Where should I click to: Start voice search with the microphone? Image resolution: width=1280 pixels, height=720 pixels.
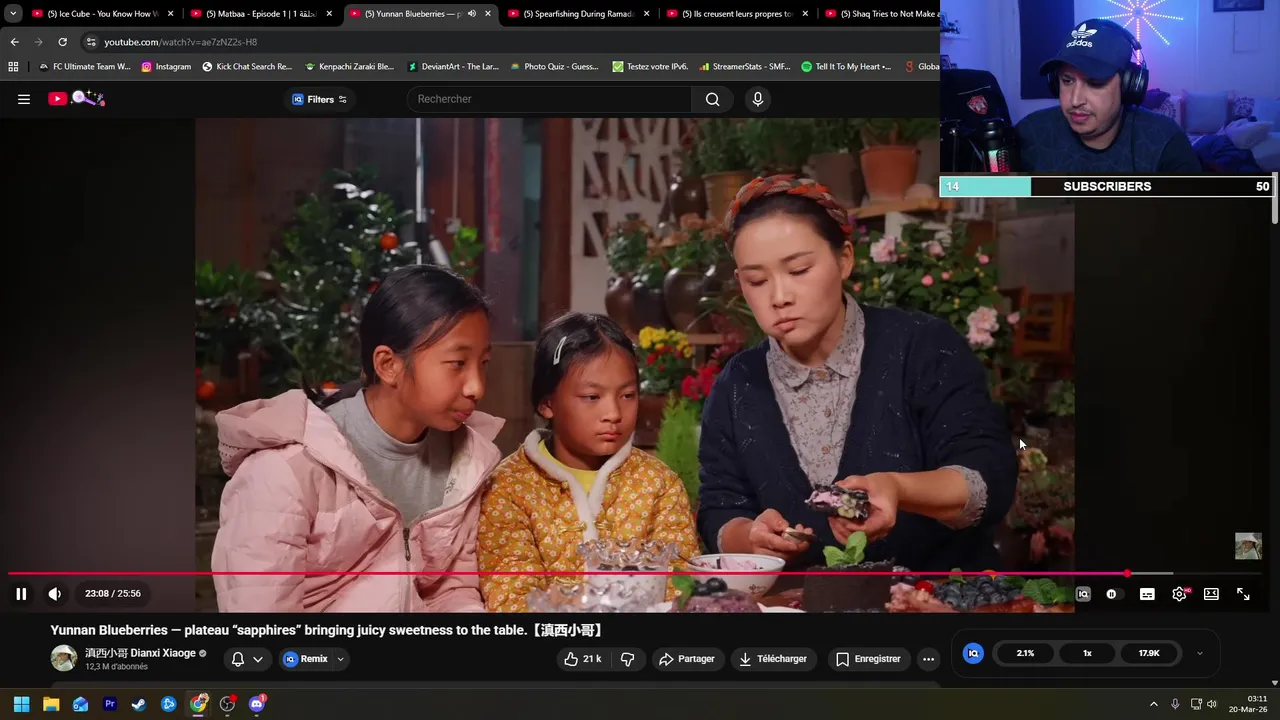(x=758, y=99)
